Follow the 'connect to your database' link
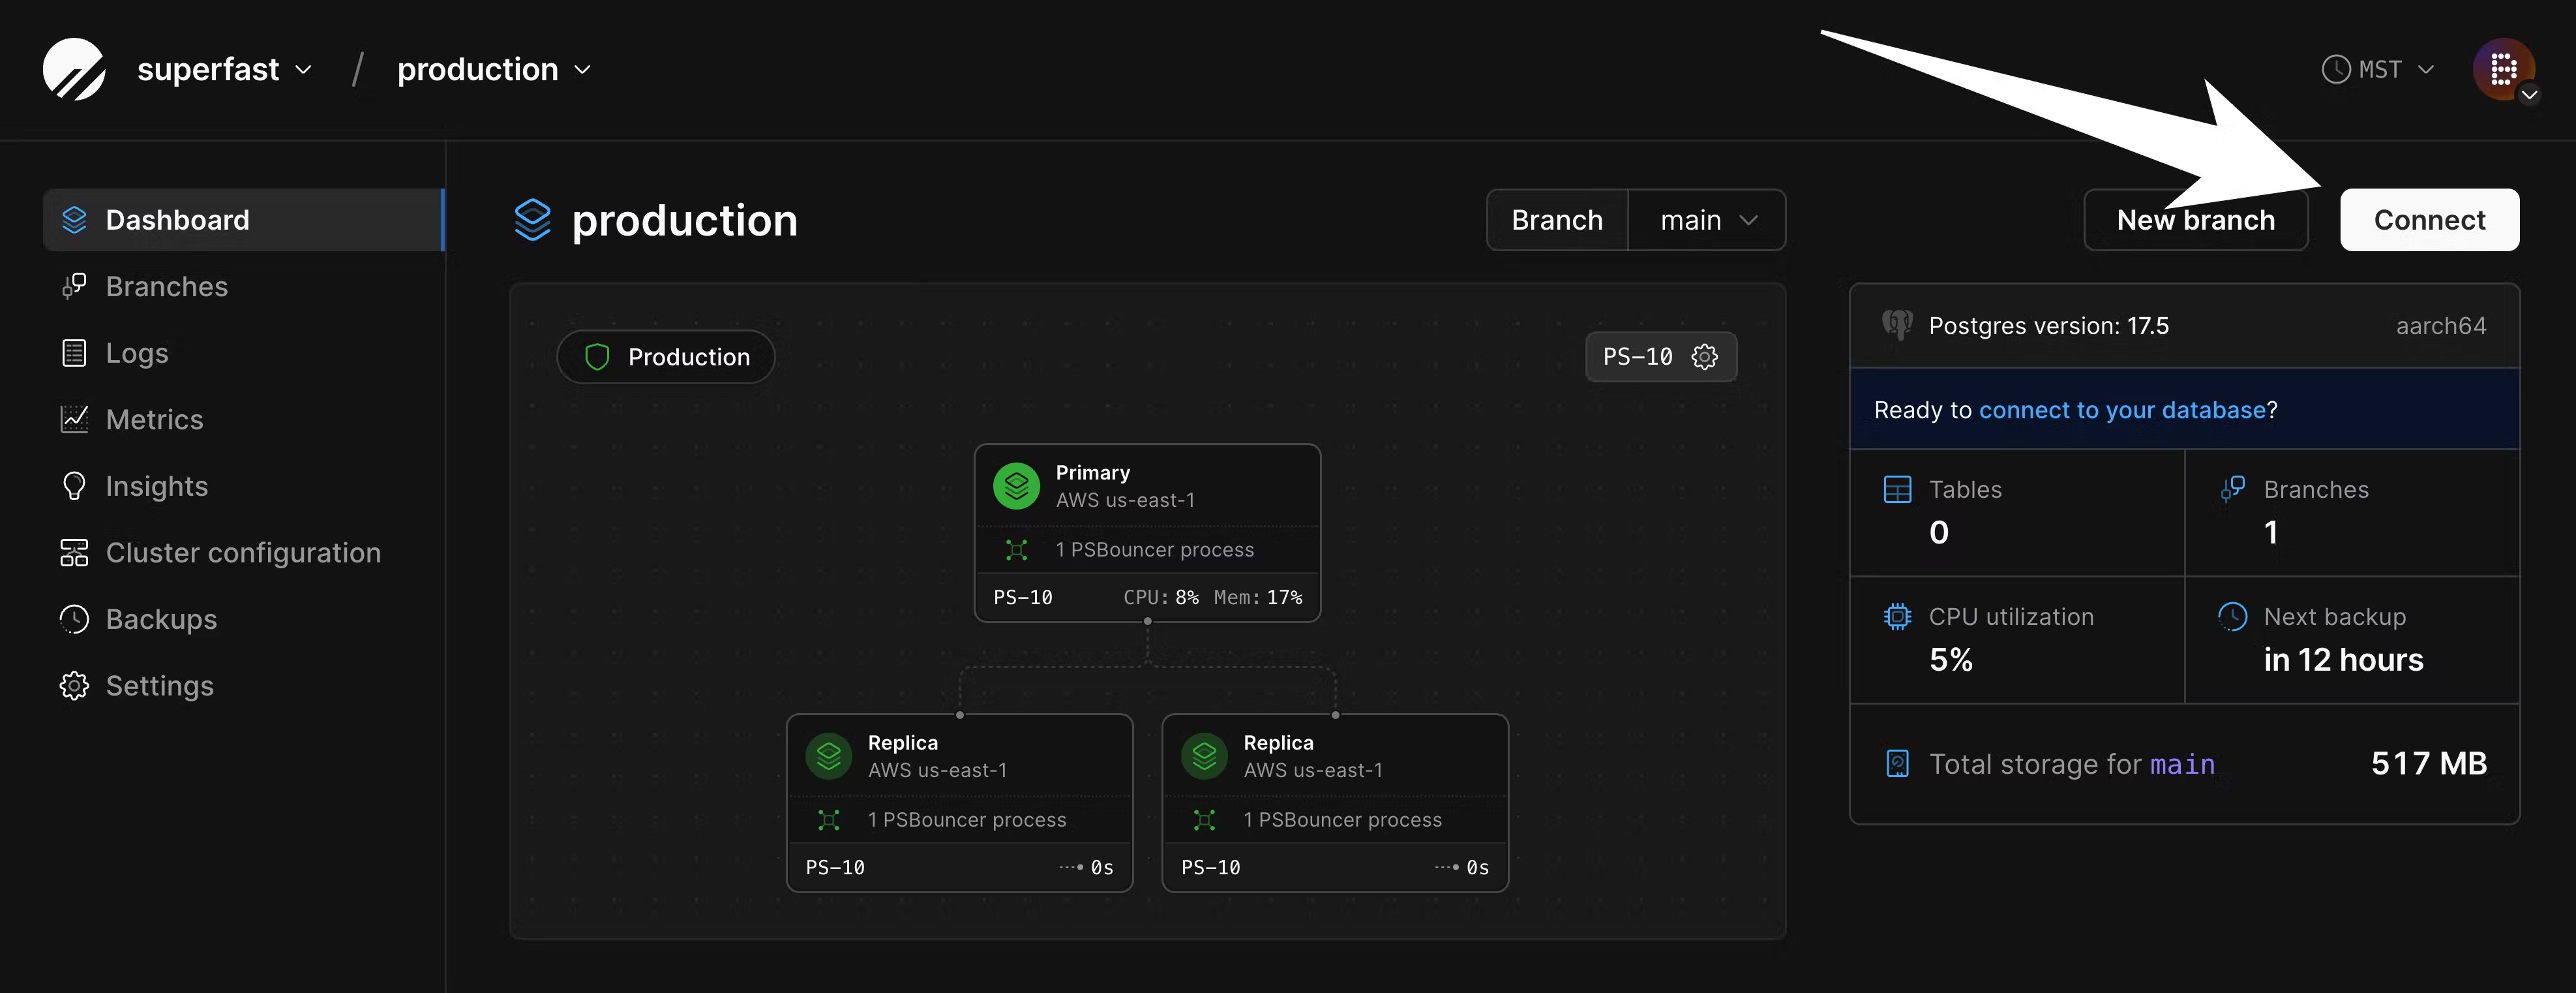The image size is (2576, 993). tap(2122, 410)
